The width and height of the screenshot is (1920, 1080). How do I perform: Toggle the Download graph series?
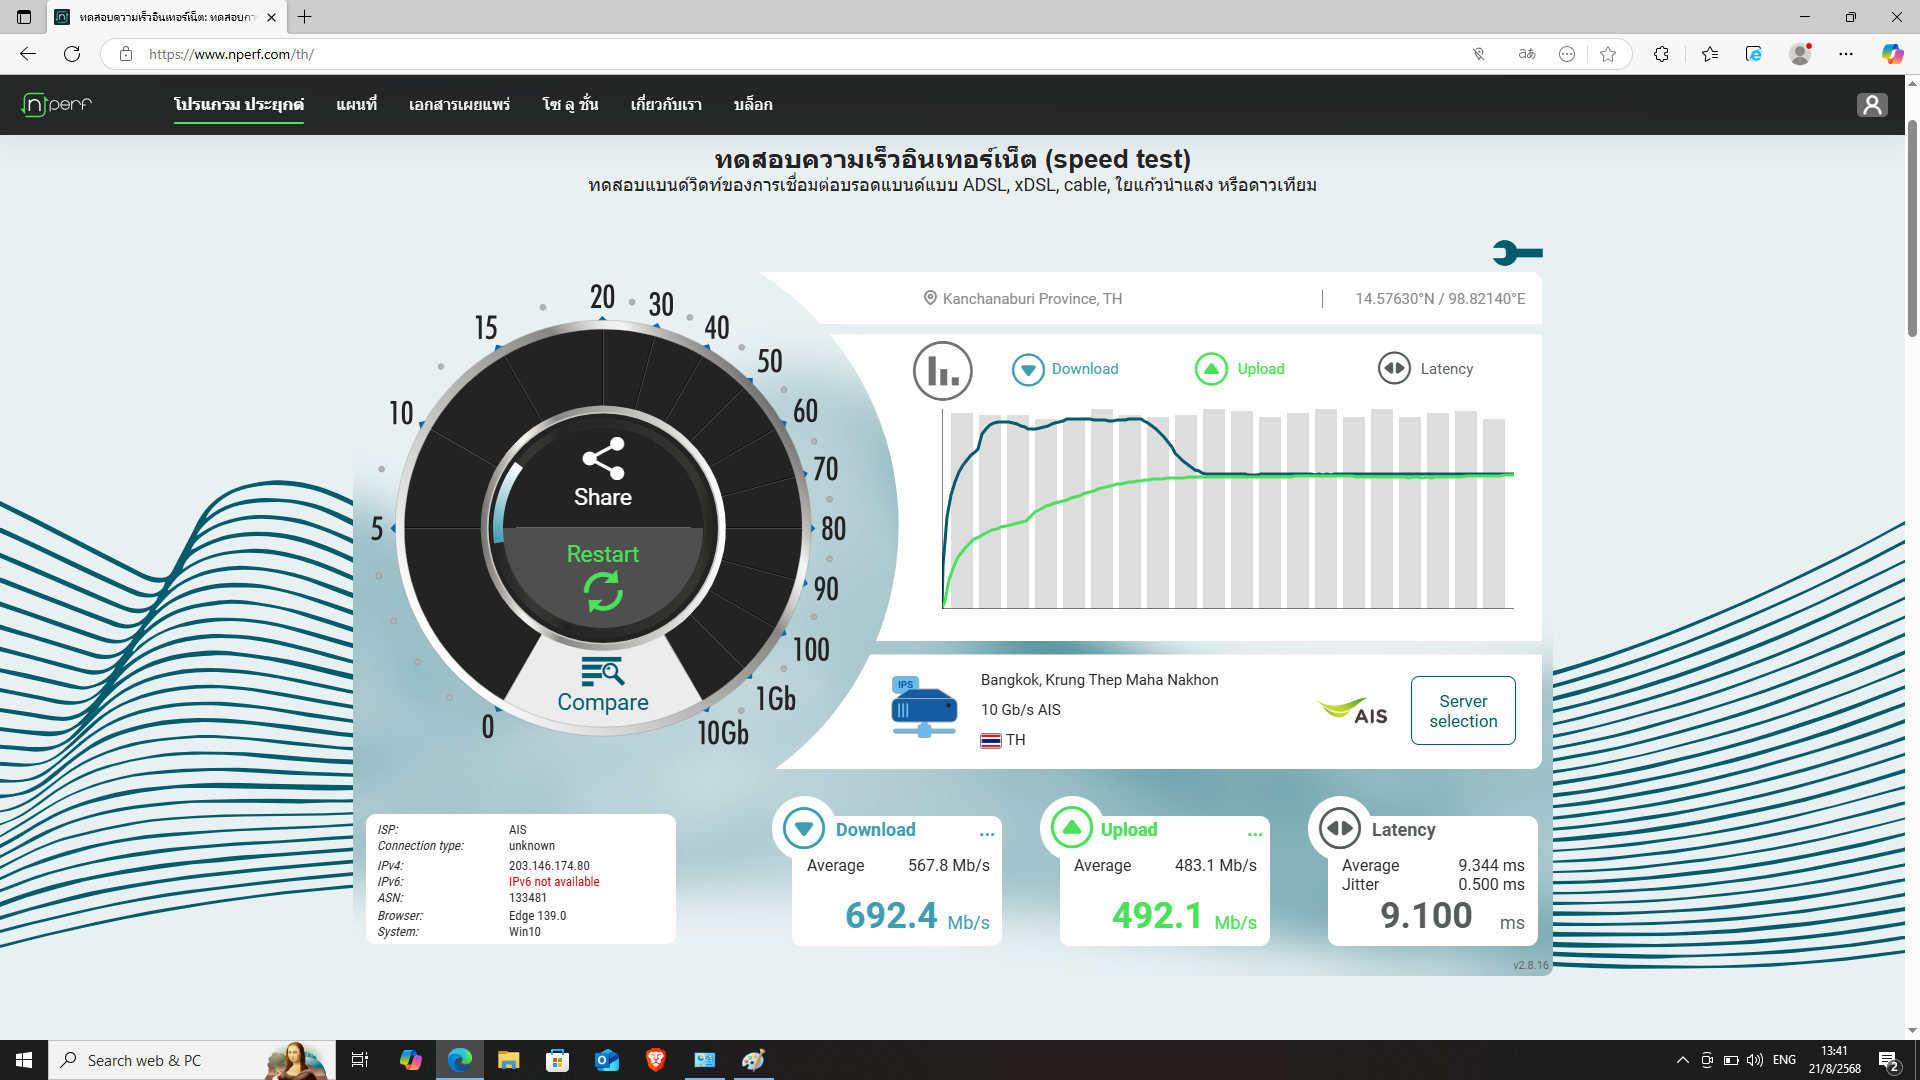tap(1065, 369)
